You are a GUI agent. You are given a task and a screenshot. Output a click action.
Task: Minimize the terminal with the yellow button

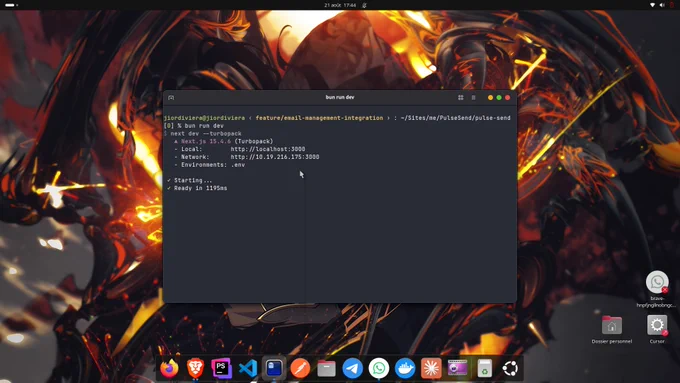(x=490, y=98)
